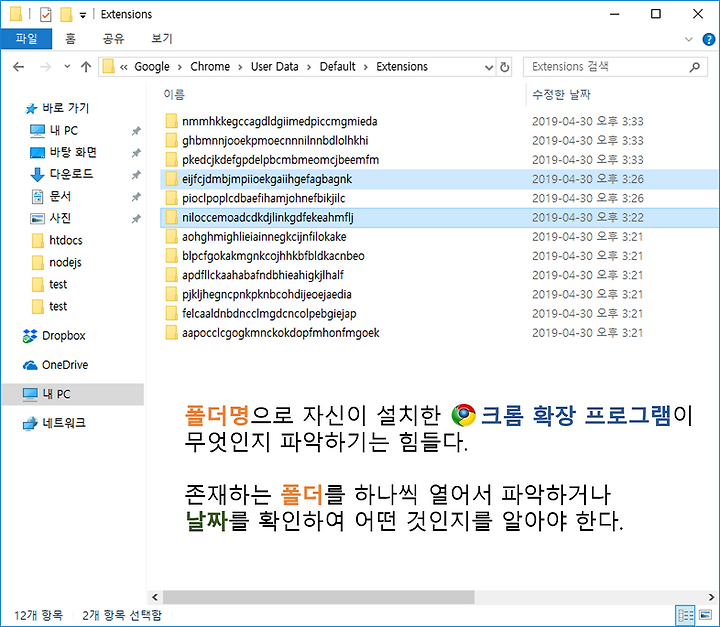Screen dimensions: 720x627
Task: Click the new folder quick access icon
Action: click(66, 15)
